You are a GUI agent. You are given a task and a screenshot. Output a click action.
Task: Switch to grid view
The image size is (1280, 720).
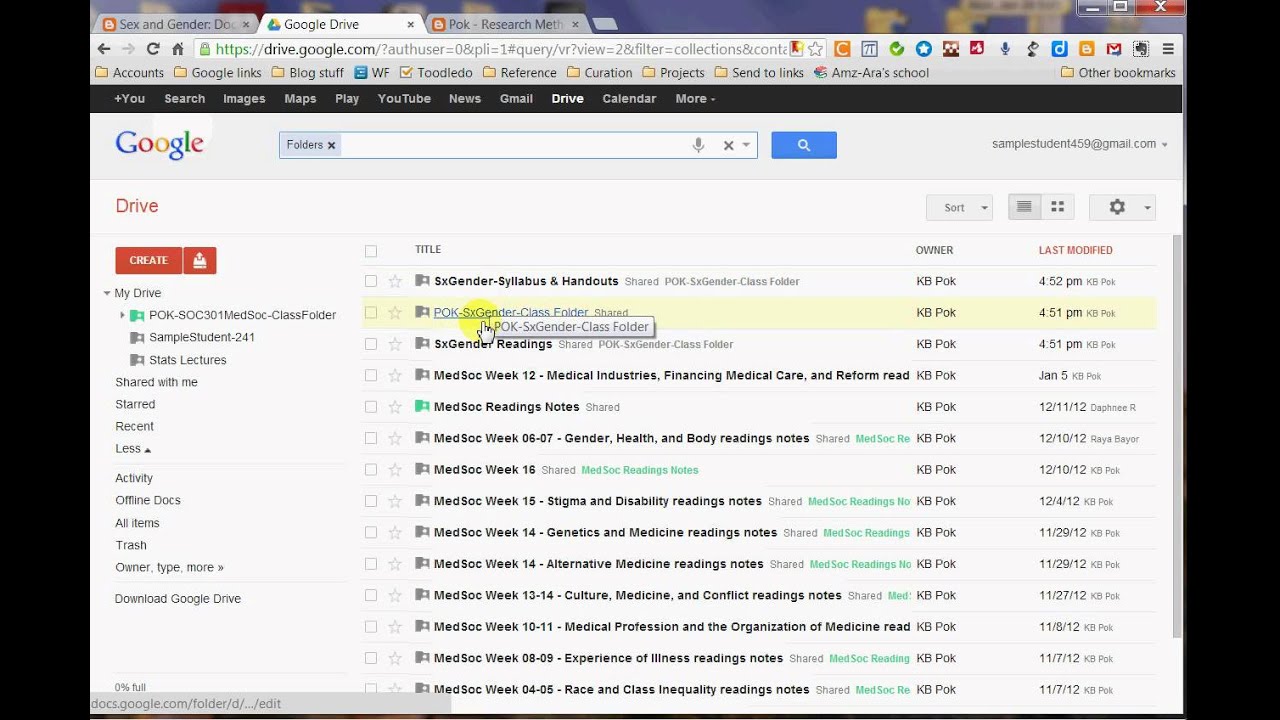pos(1057,207)
